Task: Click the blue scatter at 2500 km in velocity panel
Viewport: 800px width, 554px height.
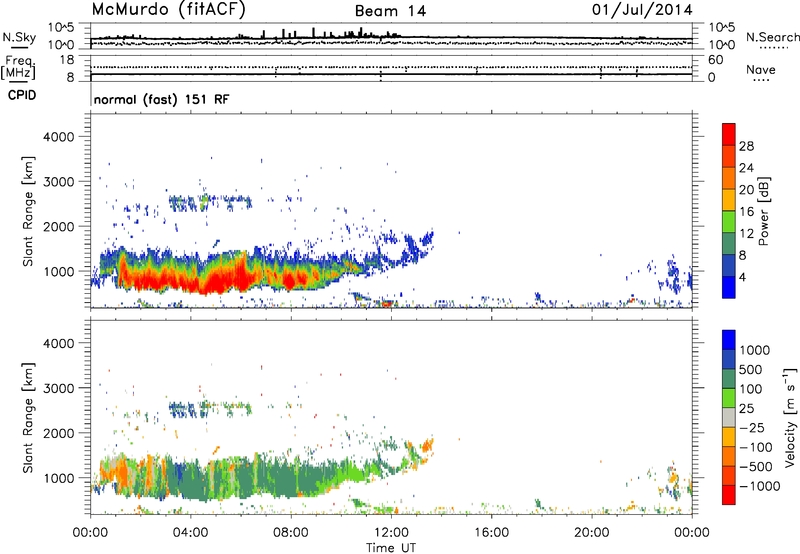Action: (x=183, y=409)
